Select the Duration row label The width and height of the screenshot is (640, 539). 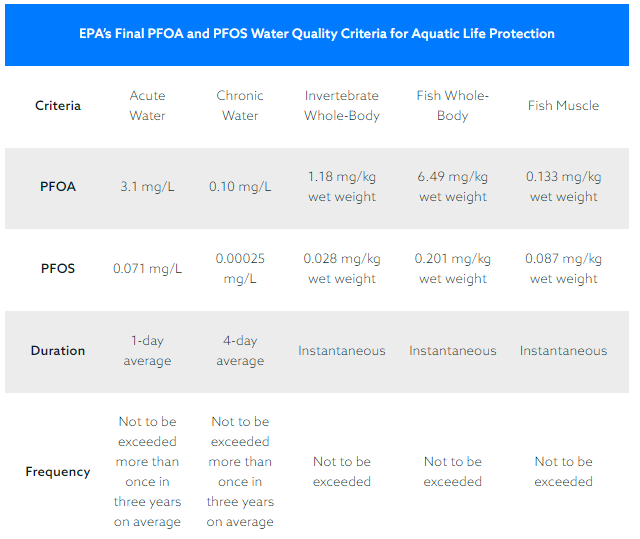coord(58,351)
